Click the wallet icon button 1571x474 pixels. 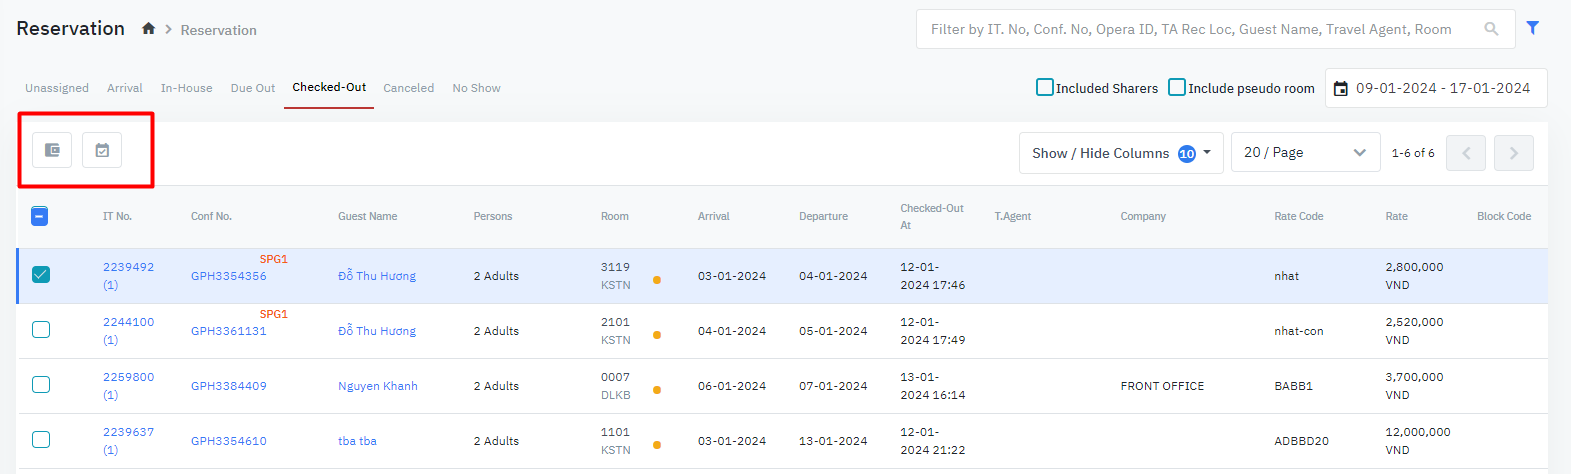coord(52,150)
